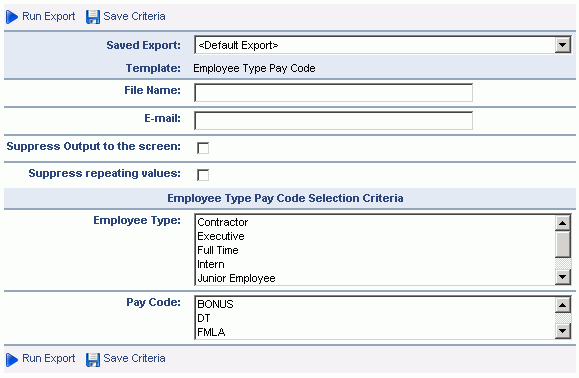The width and height of the screenshot is (579, 378).
Task: Click the bottom Run Export play icon
Action: click(x=12, y=360)
